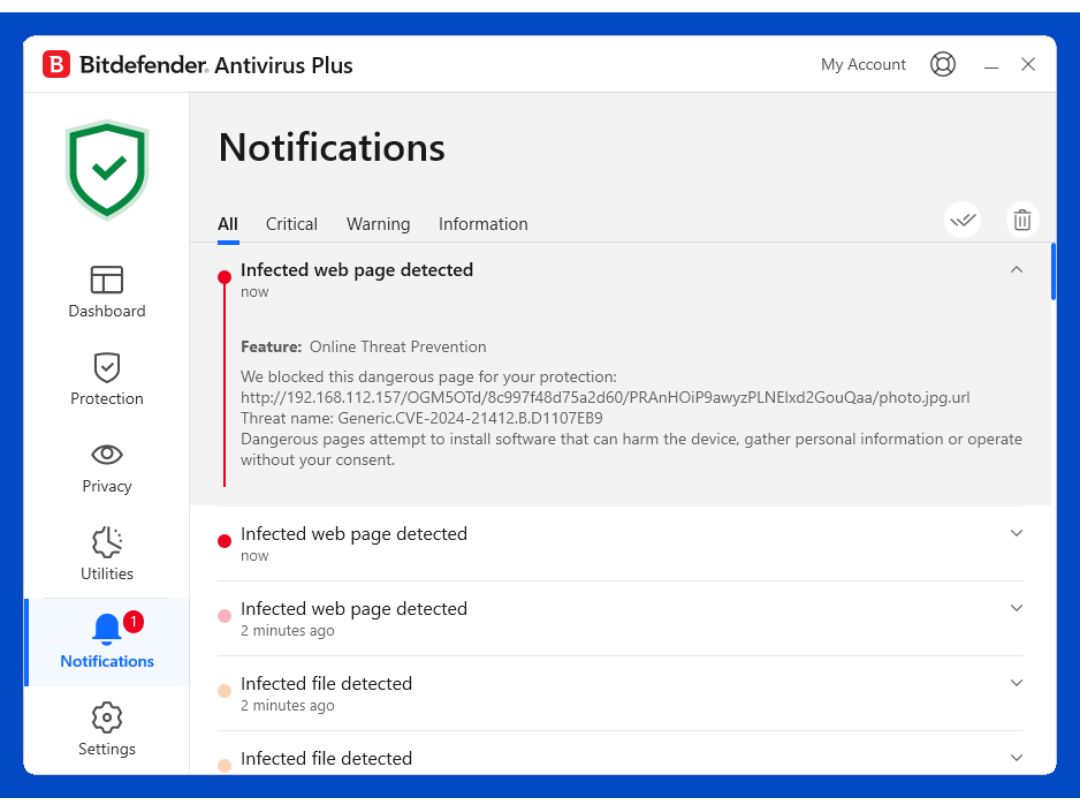Click the red notification count badge
This screenshot has width=1080, height=810.
point(134,622)
